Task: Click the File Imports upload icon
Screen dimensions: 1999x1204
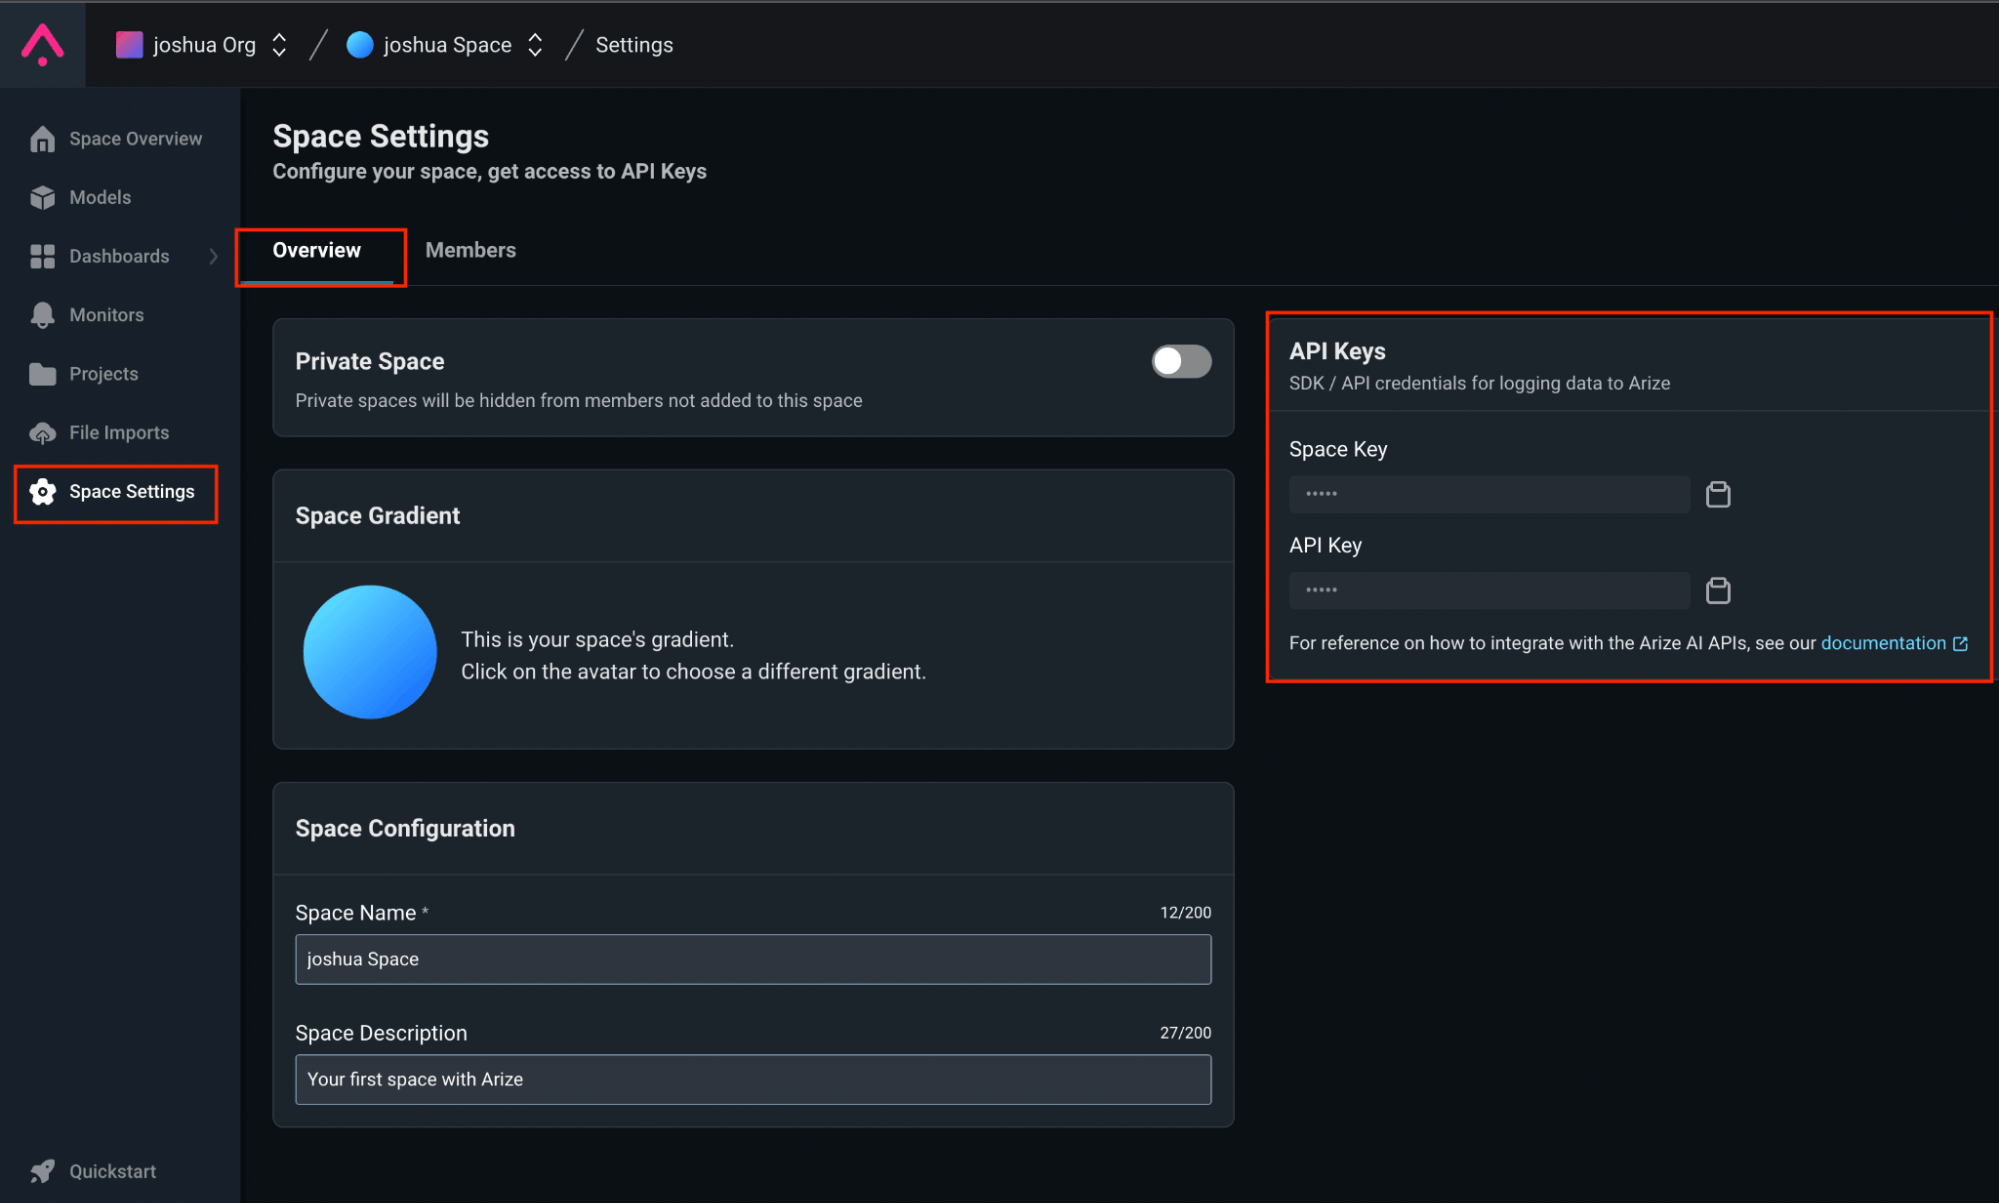Action: coord(41,431)
